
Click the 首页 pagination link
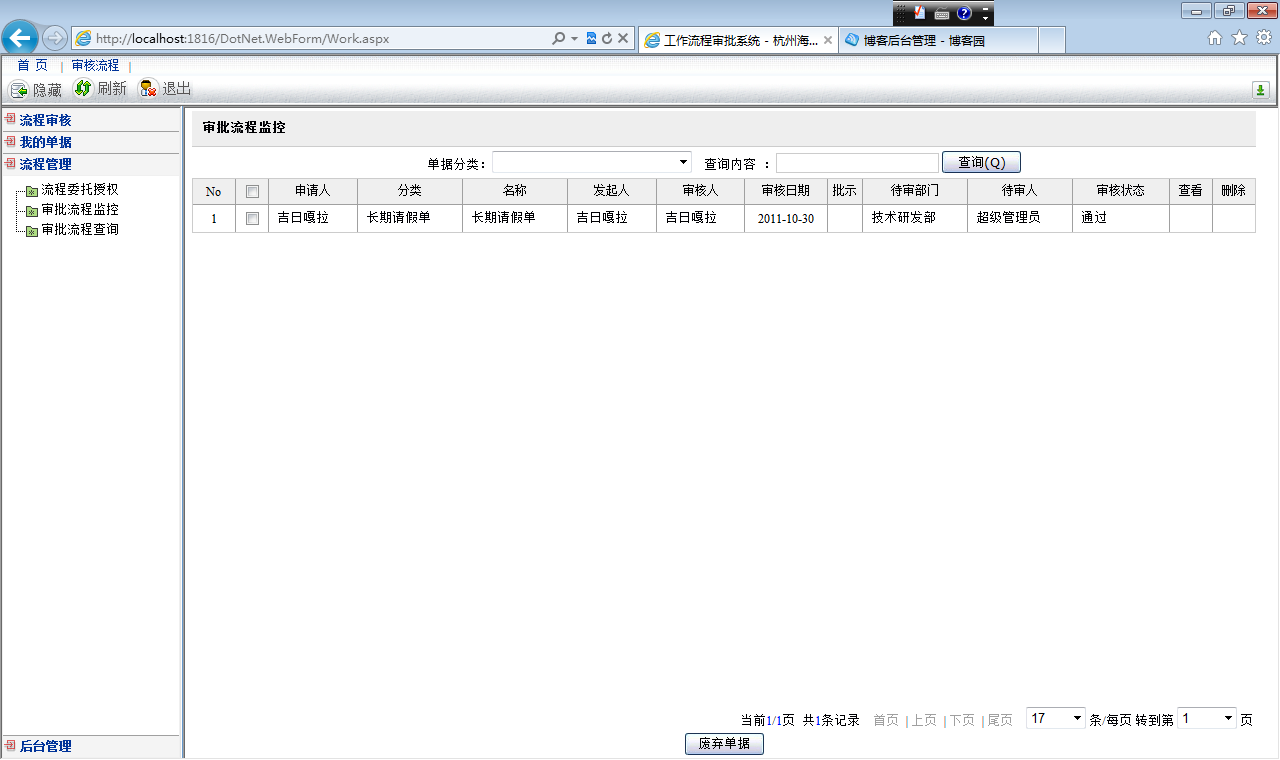886,720
